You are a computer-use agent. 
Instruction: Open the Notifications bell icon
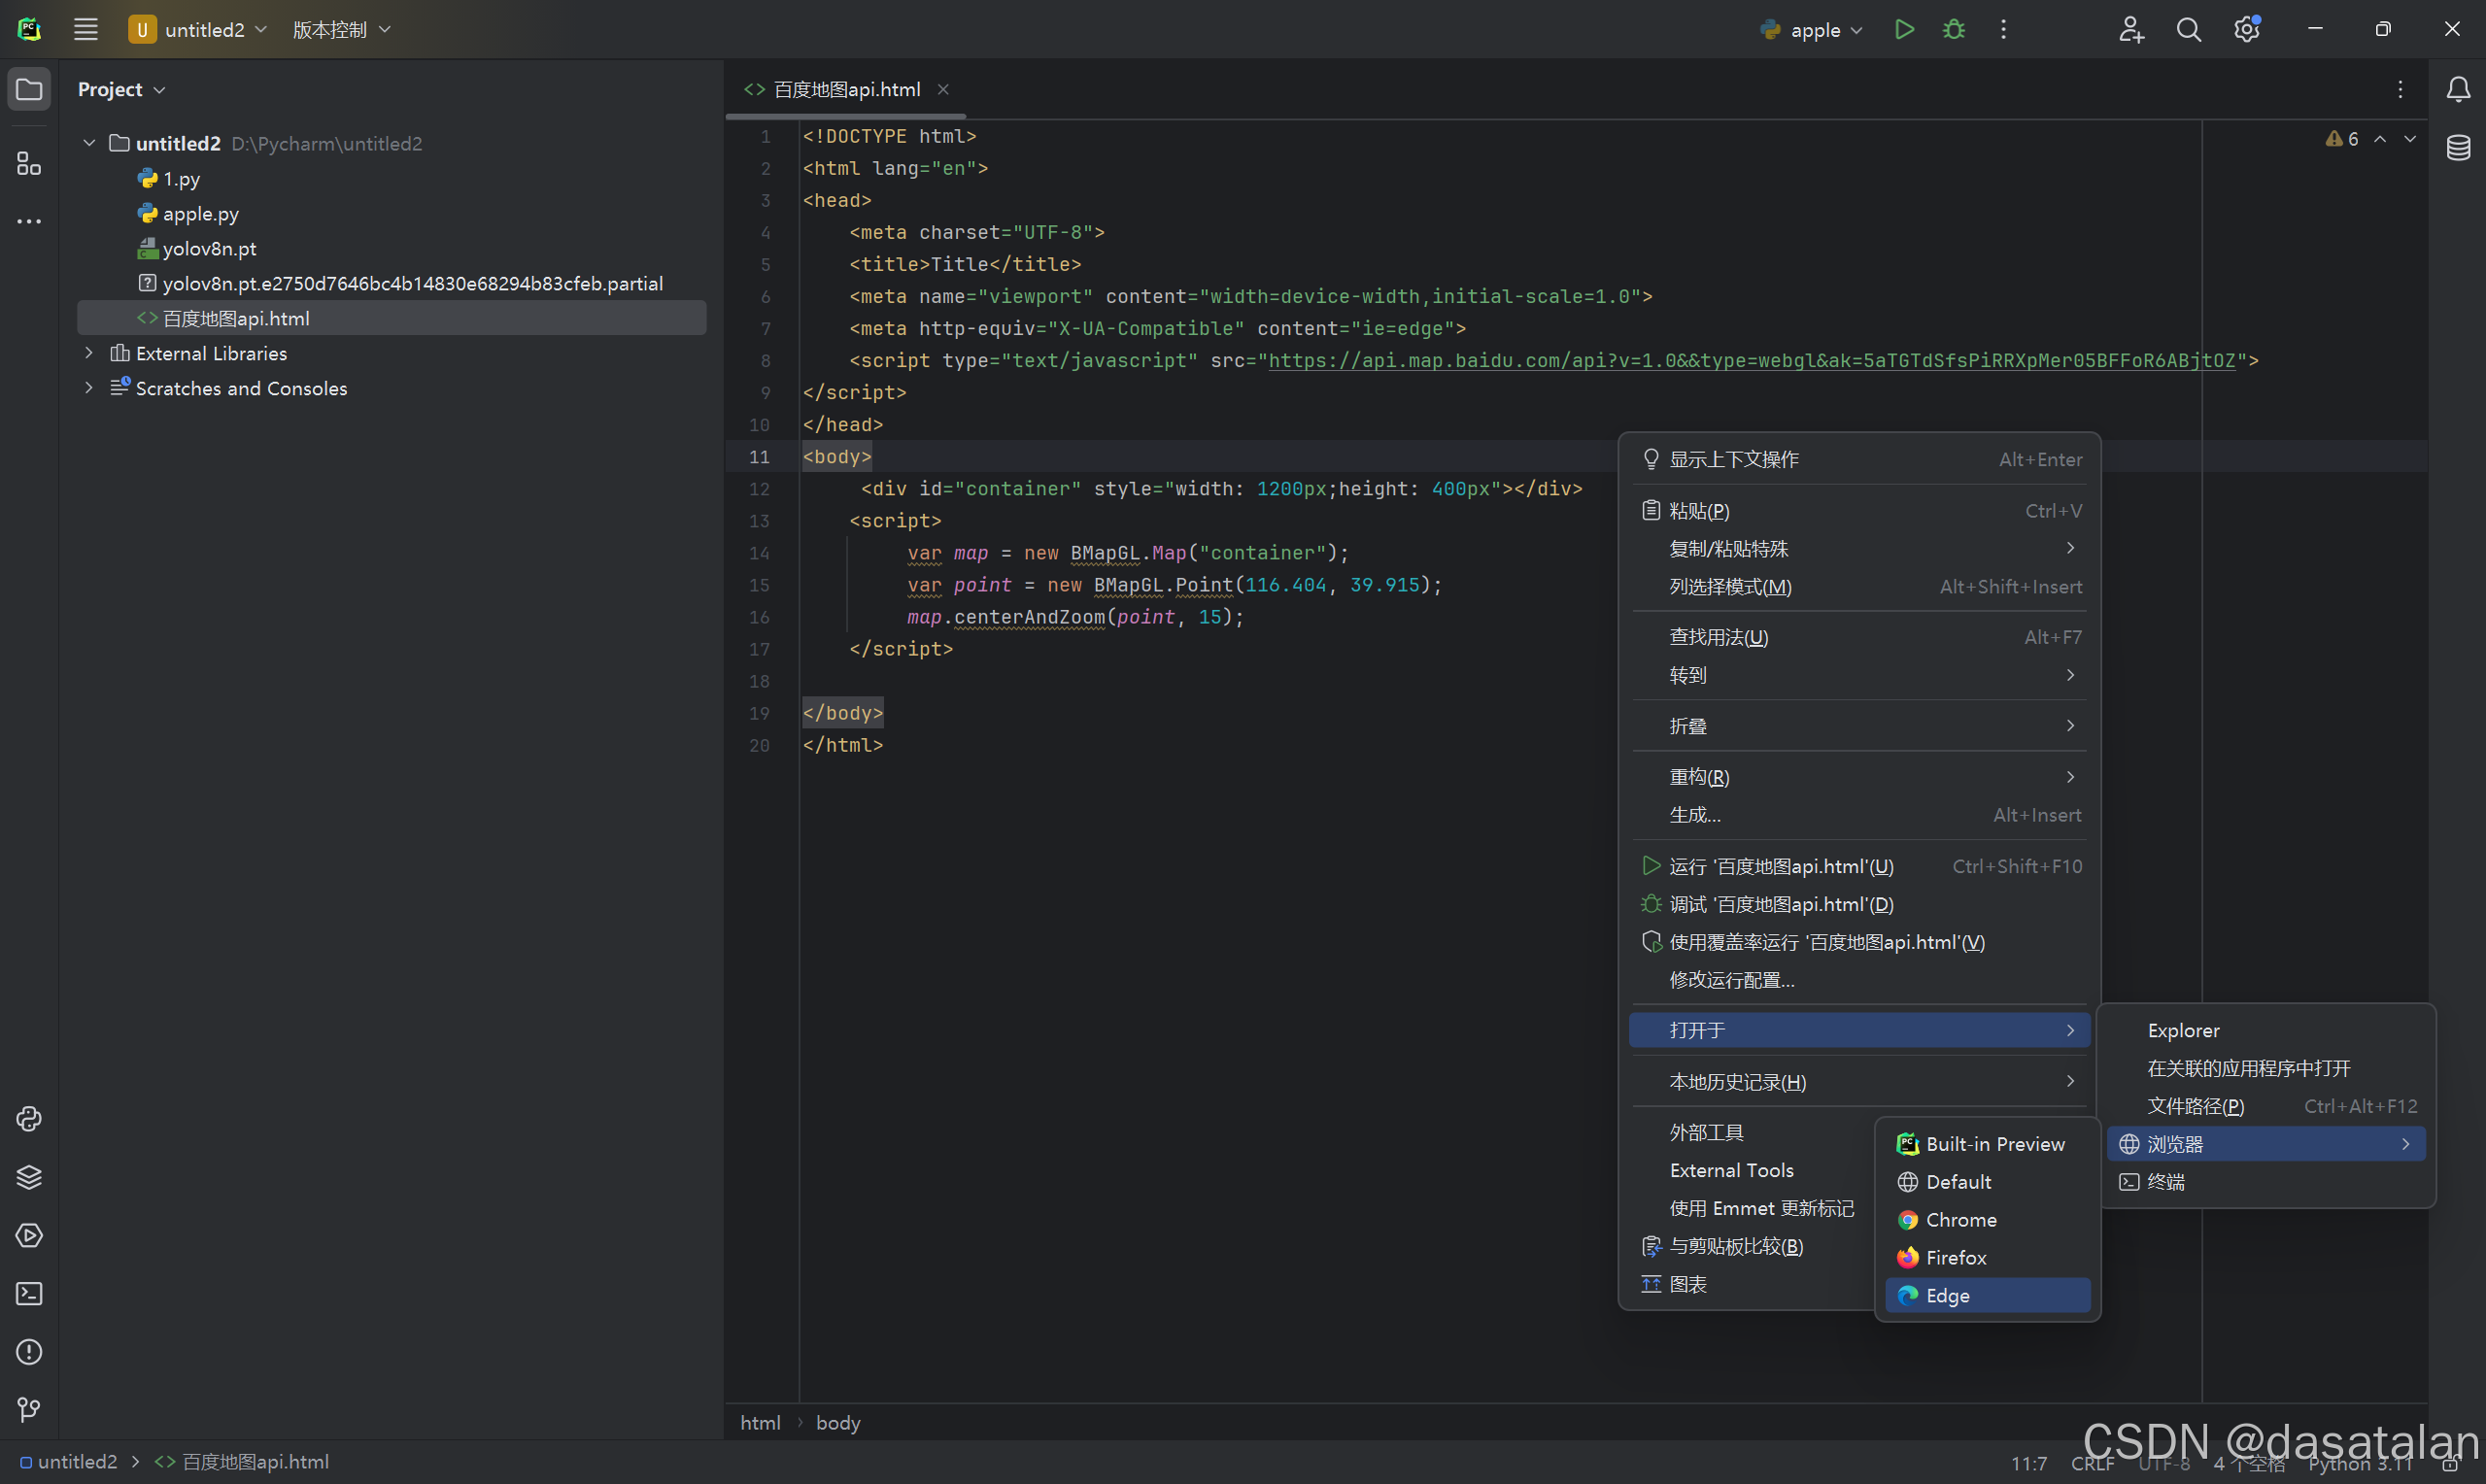pyautogui.click(x=2458, y=90)
